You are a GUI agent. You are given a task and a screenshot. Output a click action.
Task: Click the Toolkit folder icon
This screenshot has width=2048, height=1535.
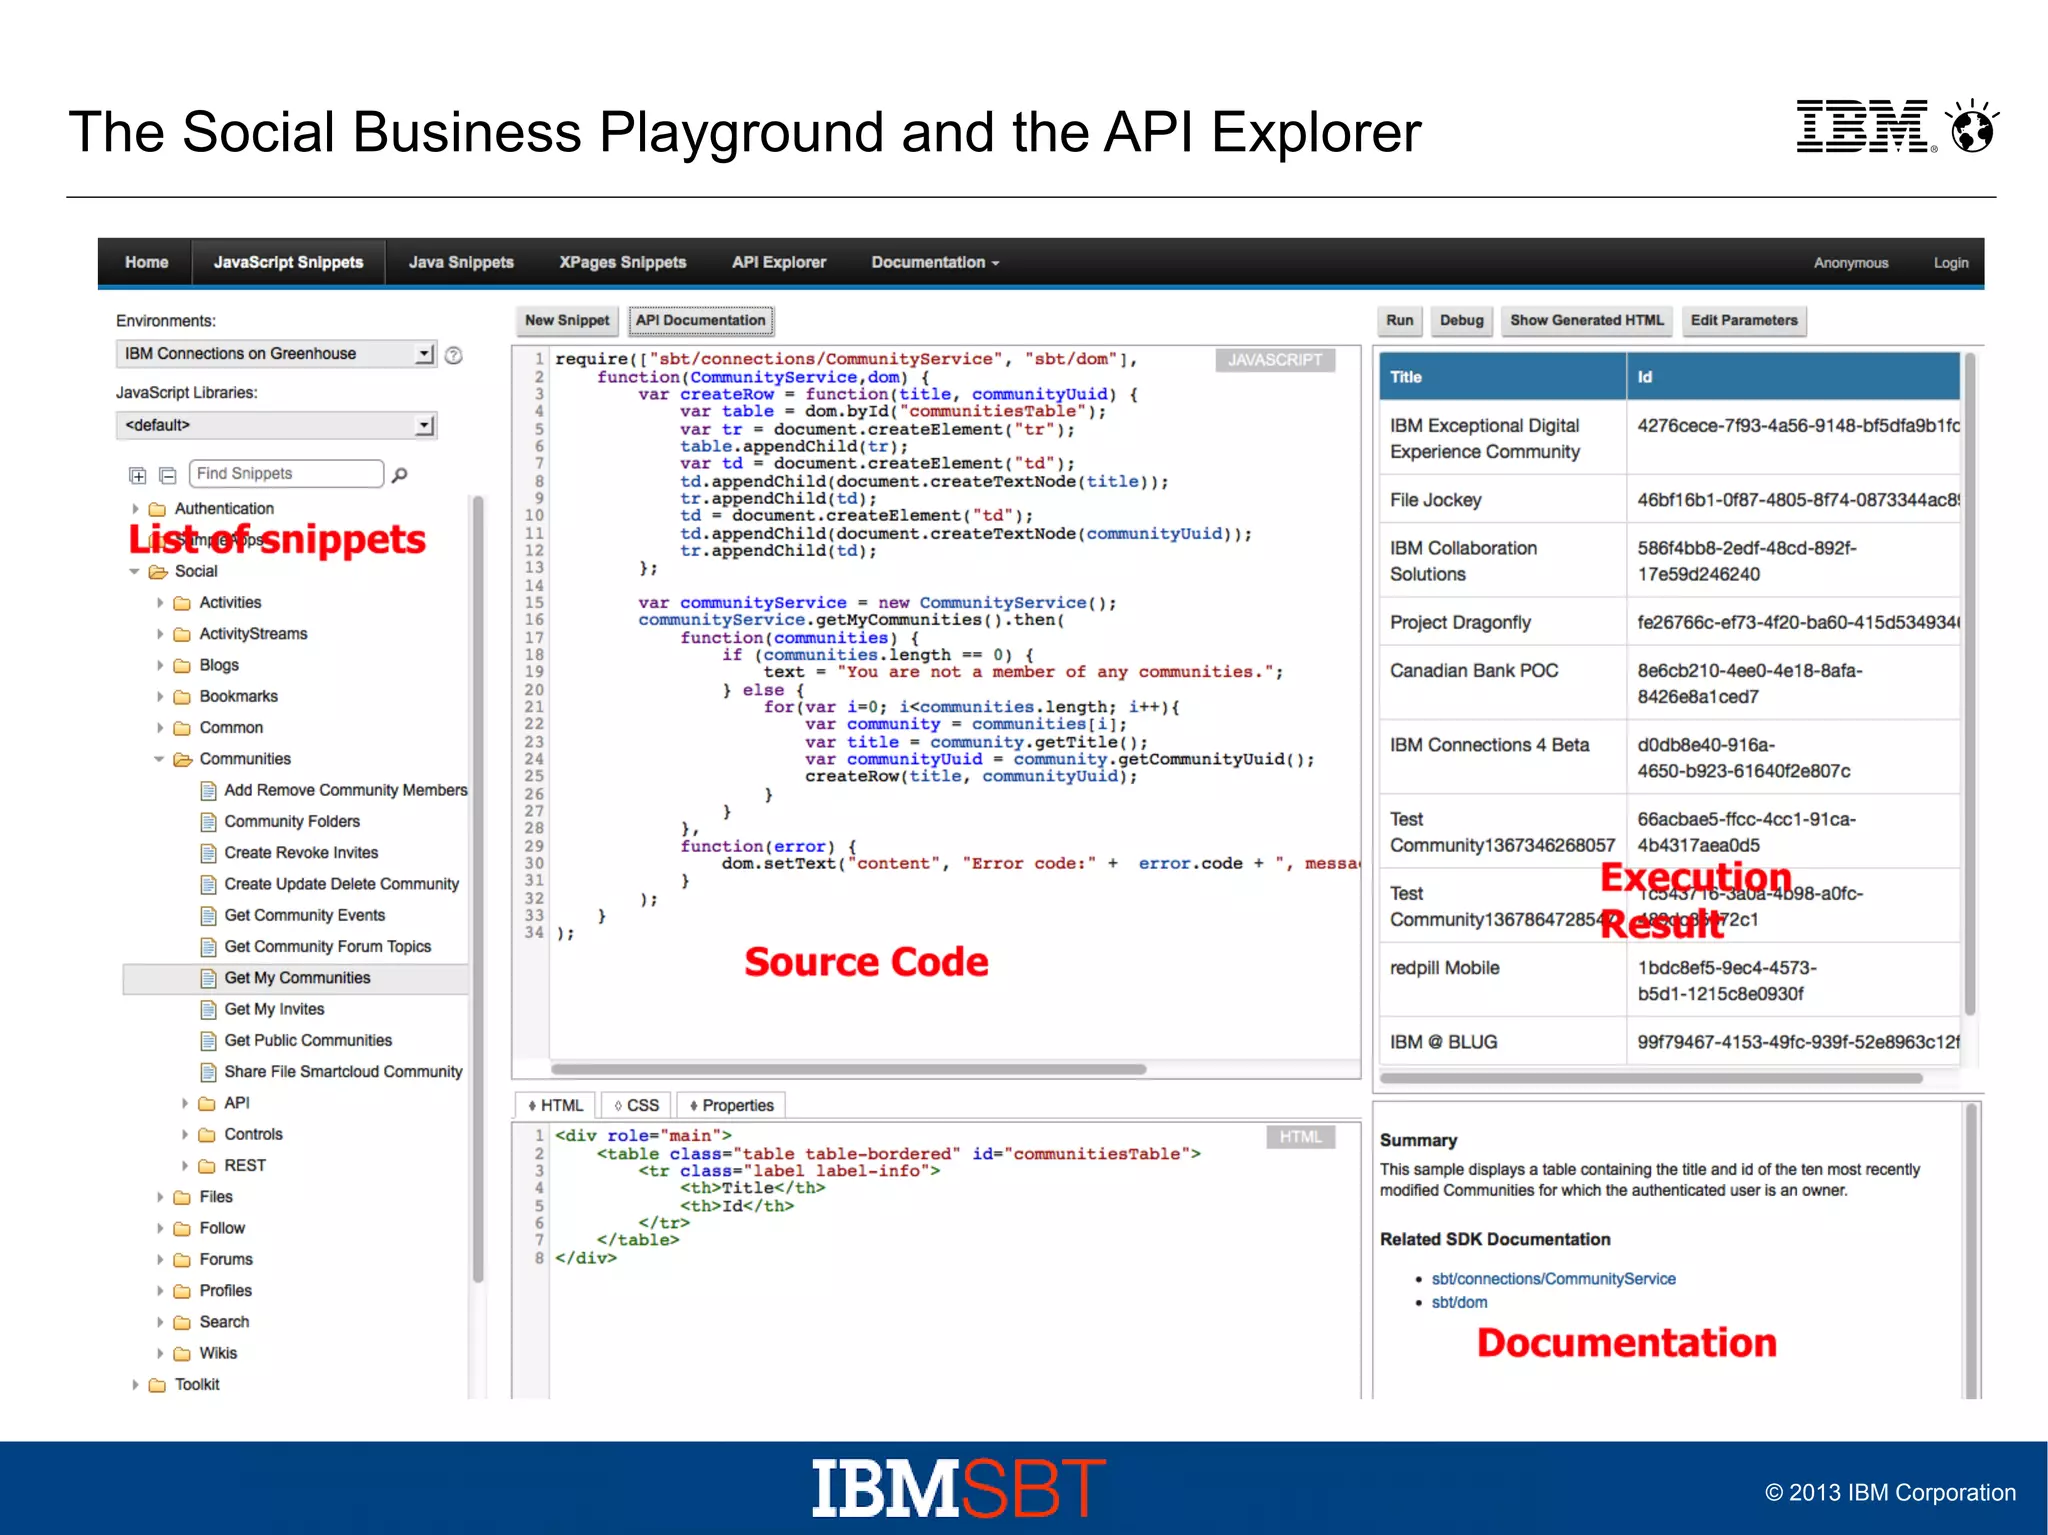coord(158,1385)
